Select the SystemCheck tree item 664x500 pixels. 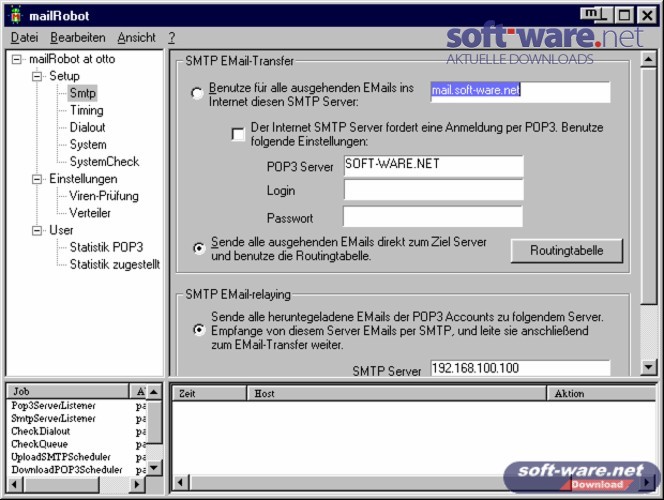pyautogui.click(x=104, y=162)
